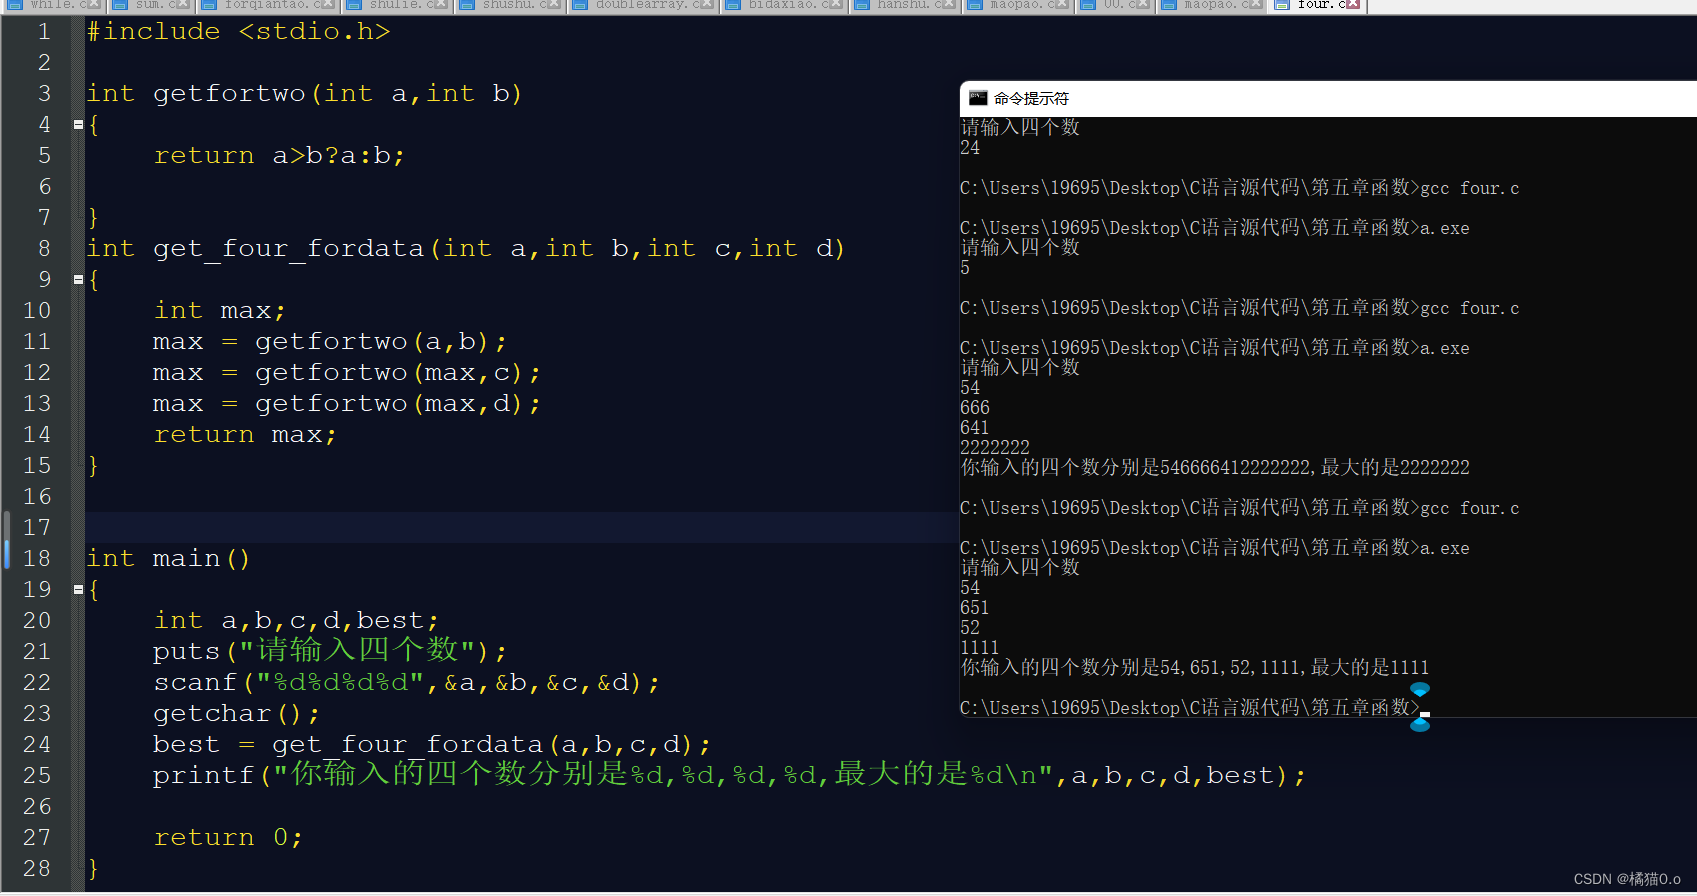This screenshot has width=1697, height=896.
Task: Click the int a,b,c,d,best; declaration
Action: tap(296, 621)
